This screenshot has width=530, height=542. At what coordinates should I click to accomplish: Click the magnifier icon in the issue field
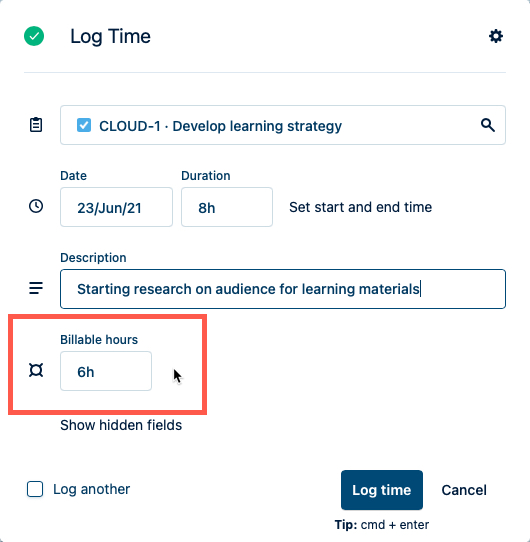click(487, 125)
